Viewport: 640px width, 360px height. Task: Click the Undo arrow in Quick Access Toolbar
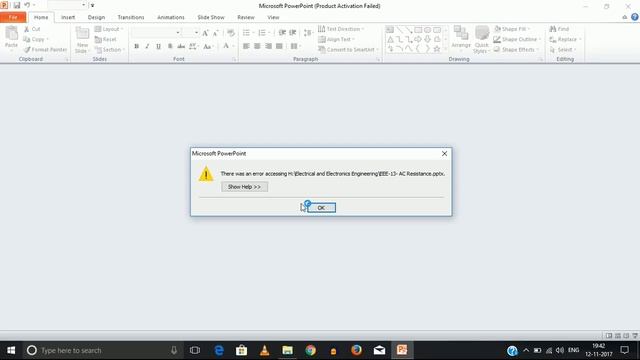pyautogui.click(x=27, y=5)
